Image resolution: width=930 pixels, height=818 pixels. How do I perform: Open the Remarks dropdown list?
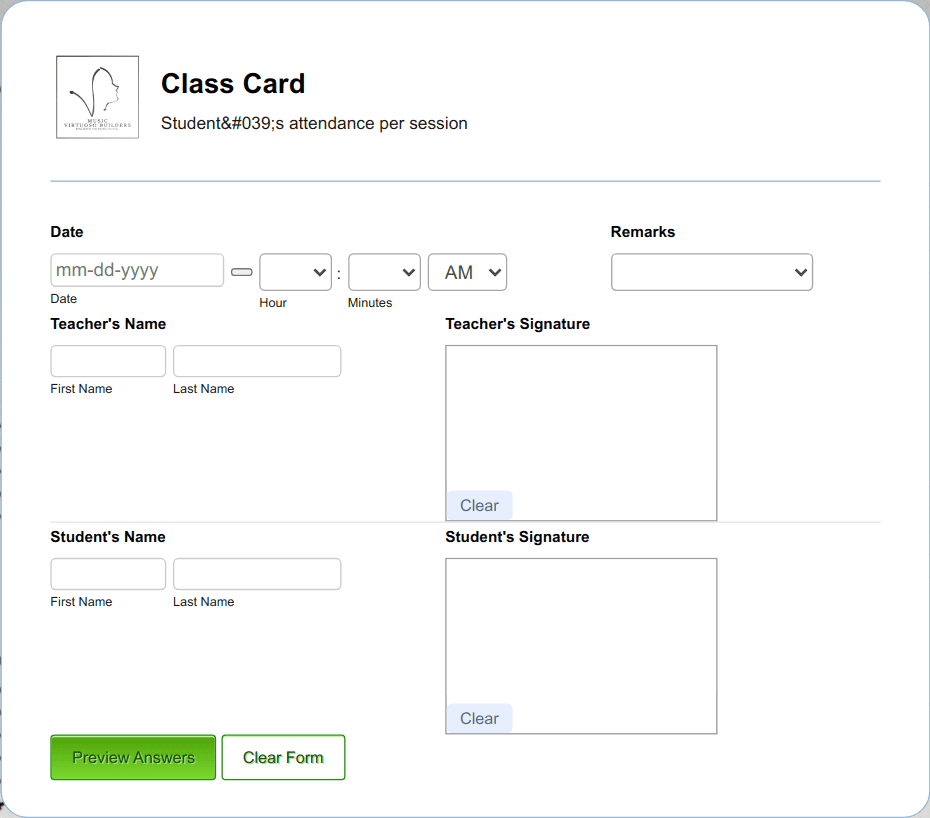[x=712, y=271]
